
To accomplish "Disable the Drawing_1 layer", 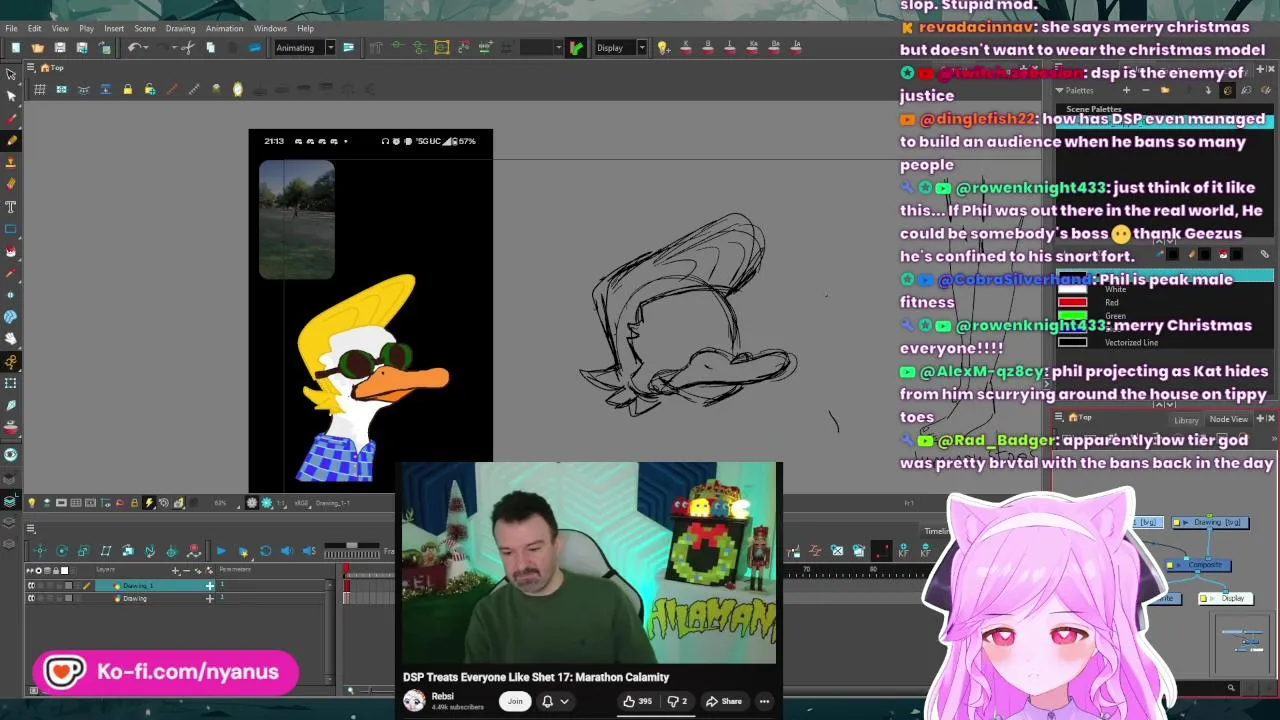I will (30, 586).
